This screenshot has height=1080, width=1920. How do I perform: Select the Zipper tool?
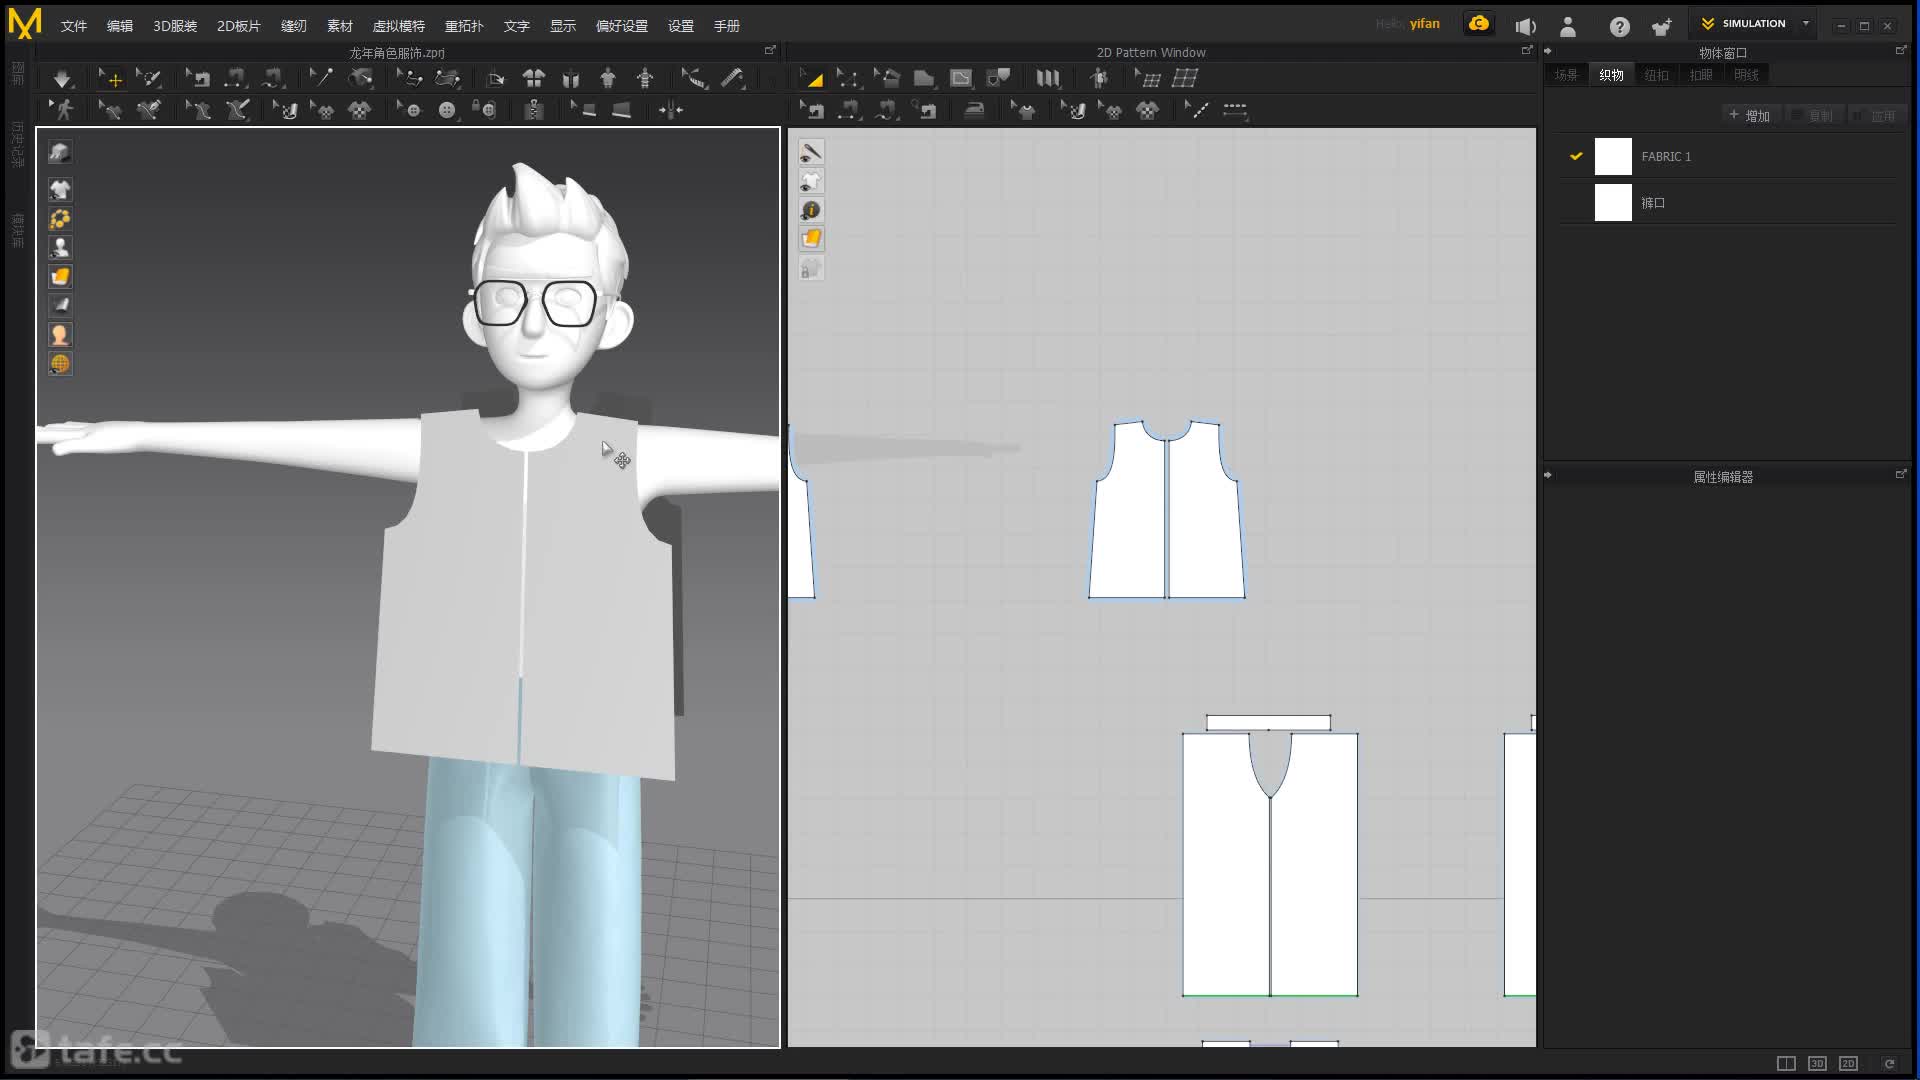[x=534, y=110]
